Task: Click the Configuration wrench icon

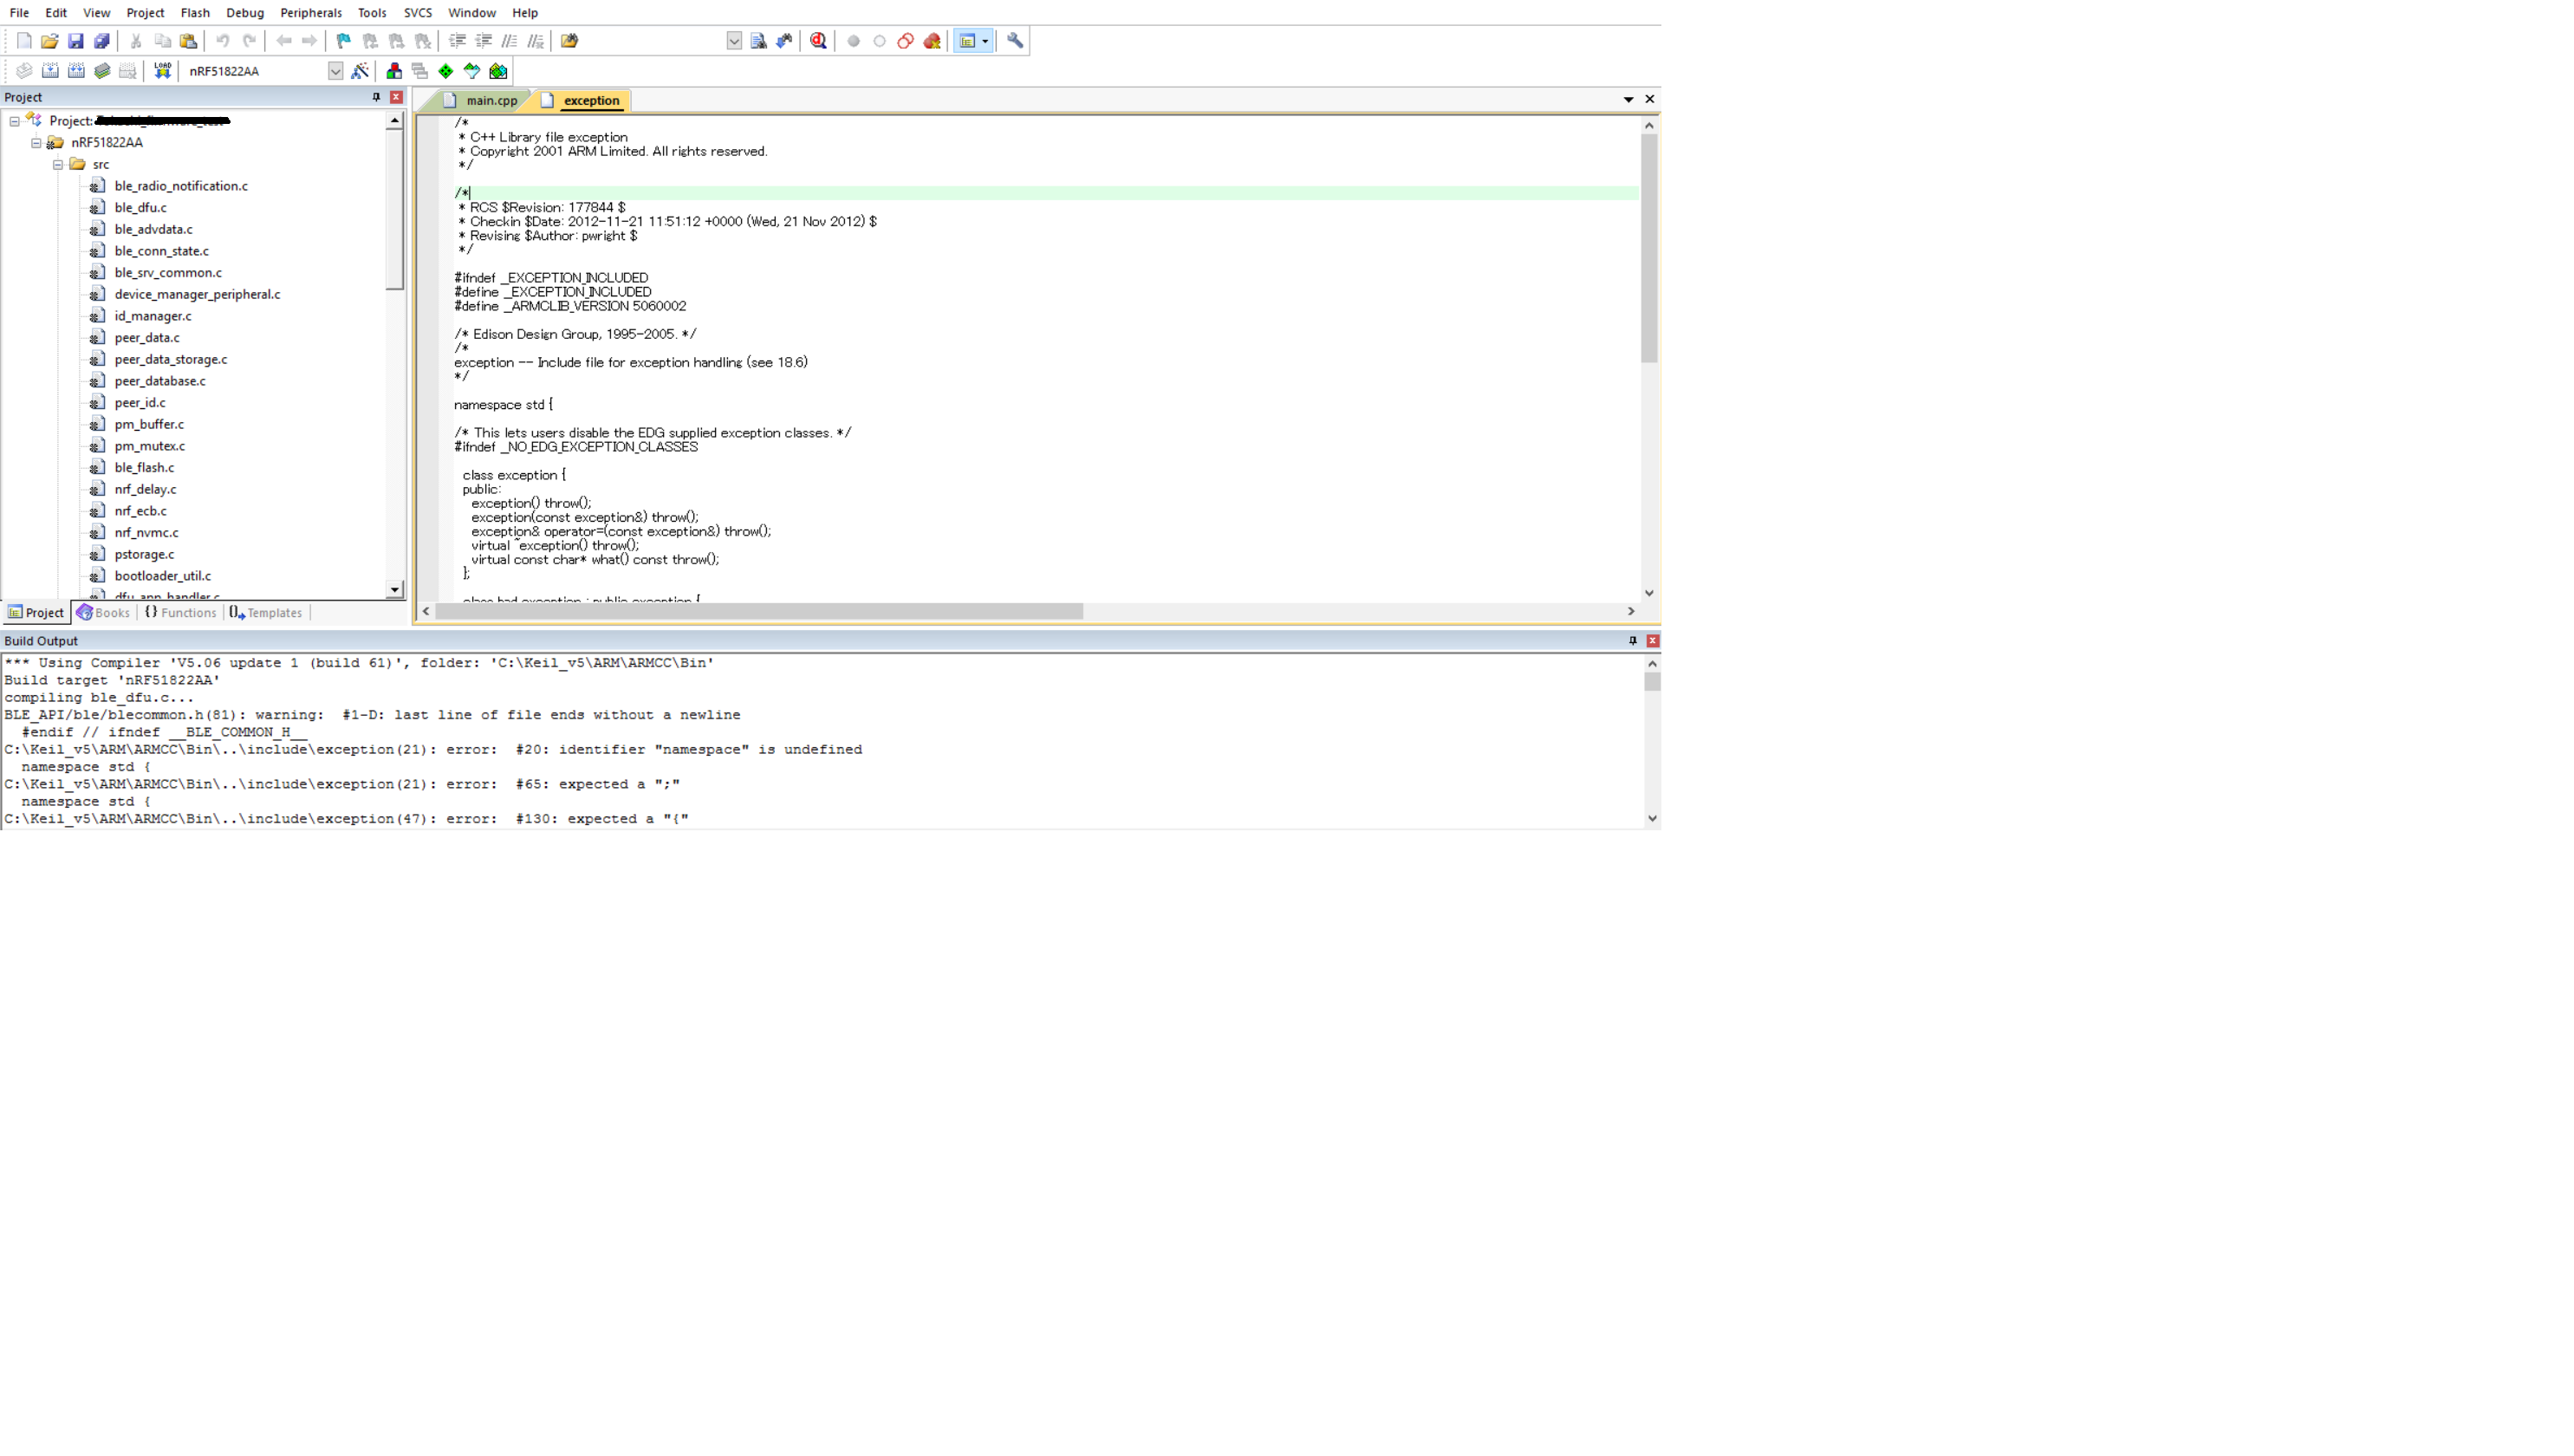Action: point(1014,41)
